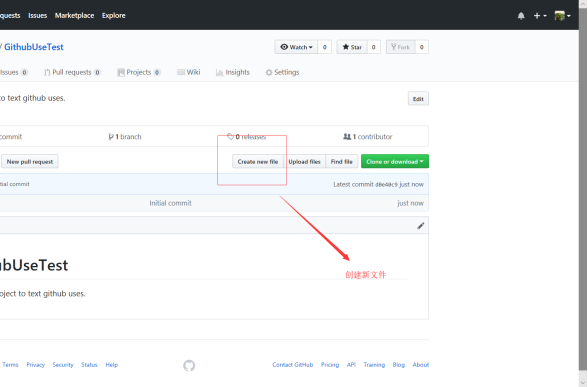Screen dimensions: 588x387
Task: Click the Upload files button
Action: pos(304,161)
